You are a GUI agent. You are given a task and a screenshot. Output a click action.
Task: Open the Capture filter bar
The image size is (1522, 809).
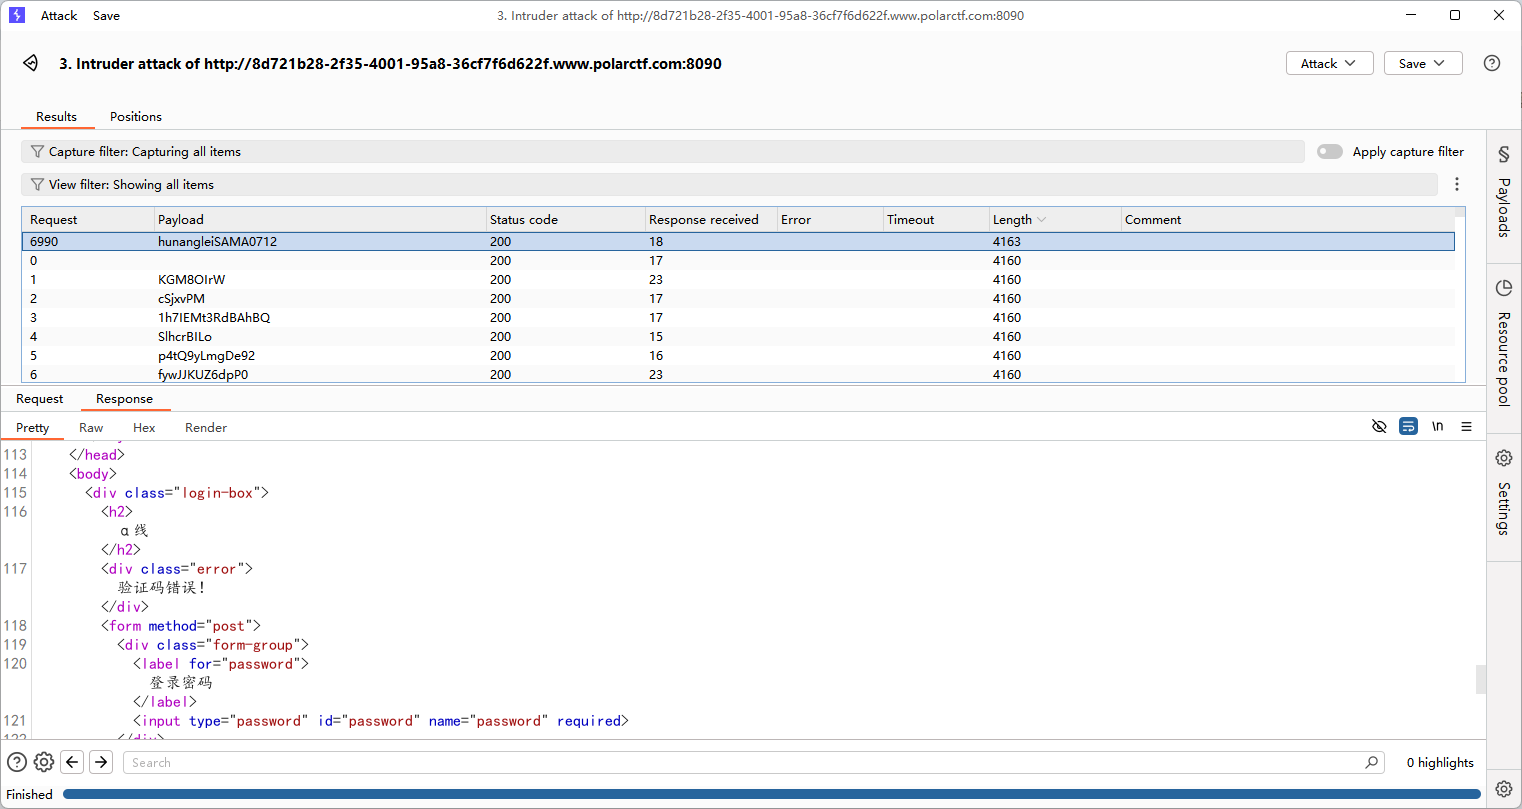coord(662,152)
